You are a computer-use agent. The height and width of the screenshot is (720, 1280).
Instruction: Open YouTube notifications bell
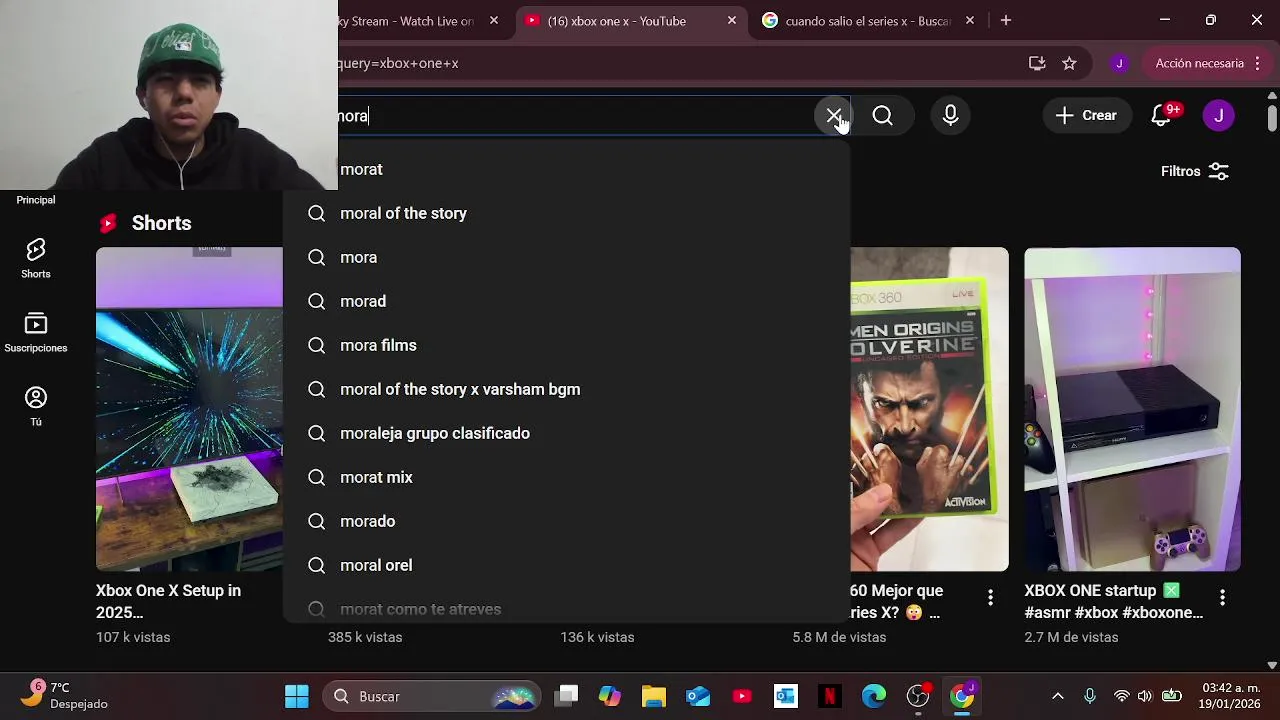[x=1161, y=116]
